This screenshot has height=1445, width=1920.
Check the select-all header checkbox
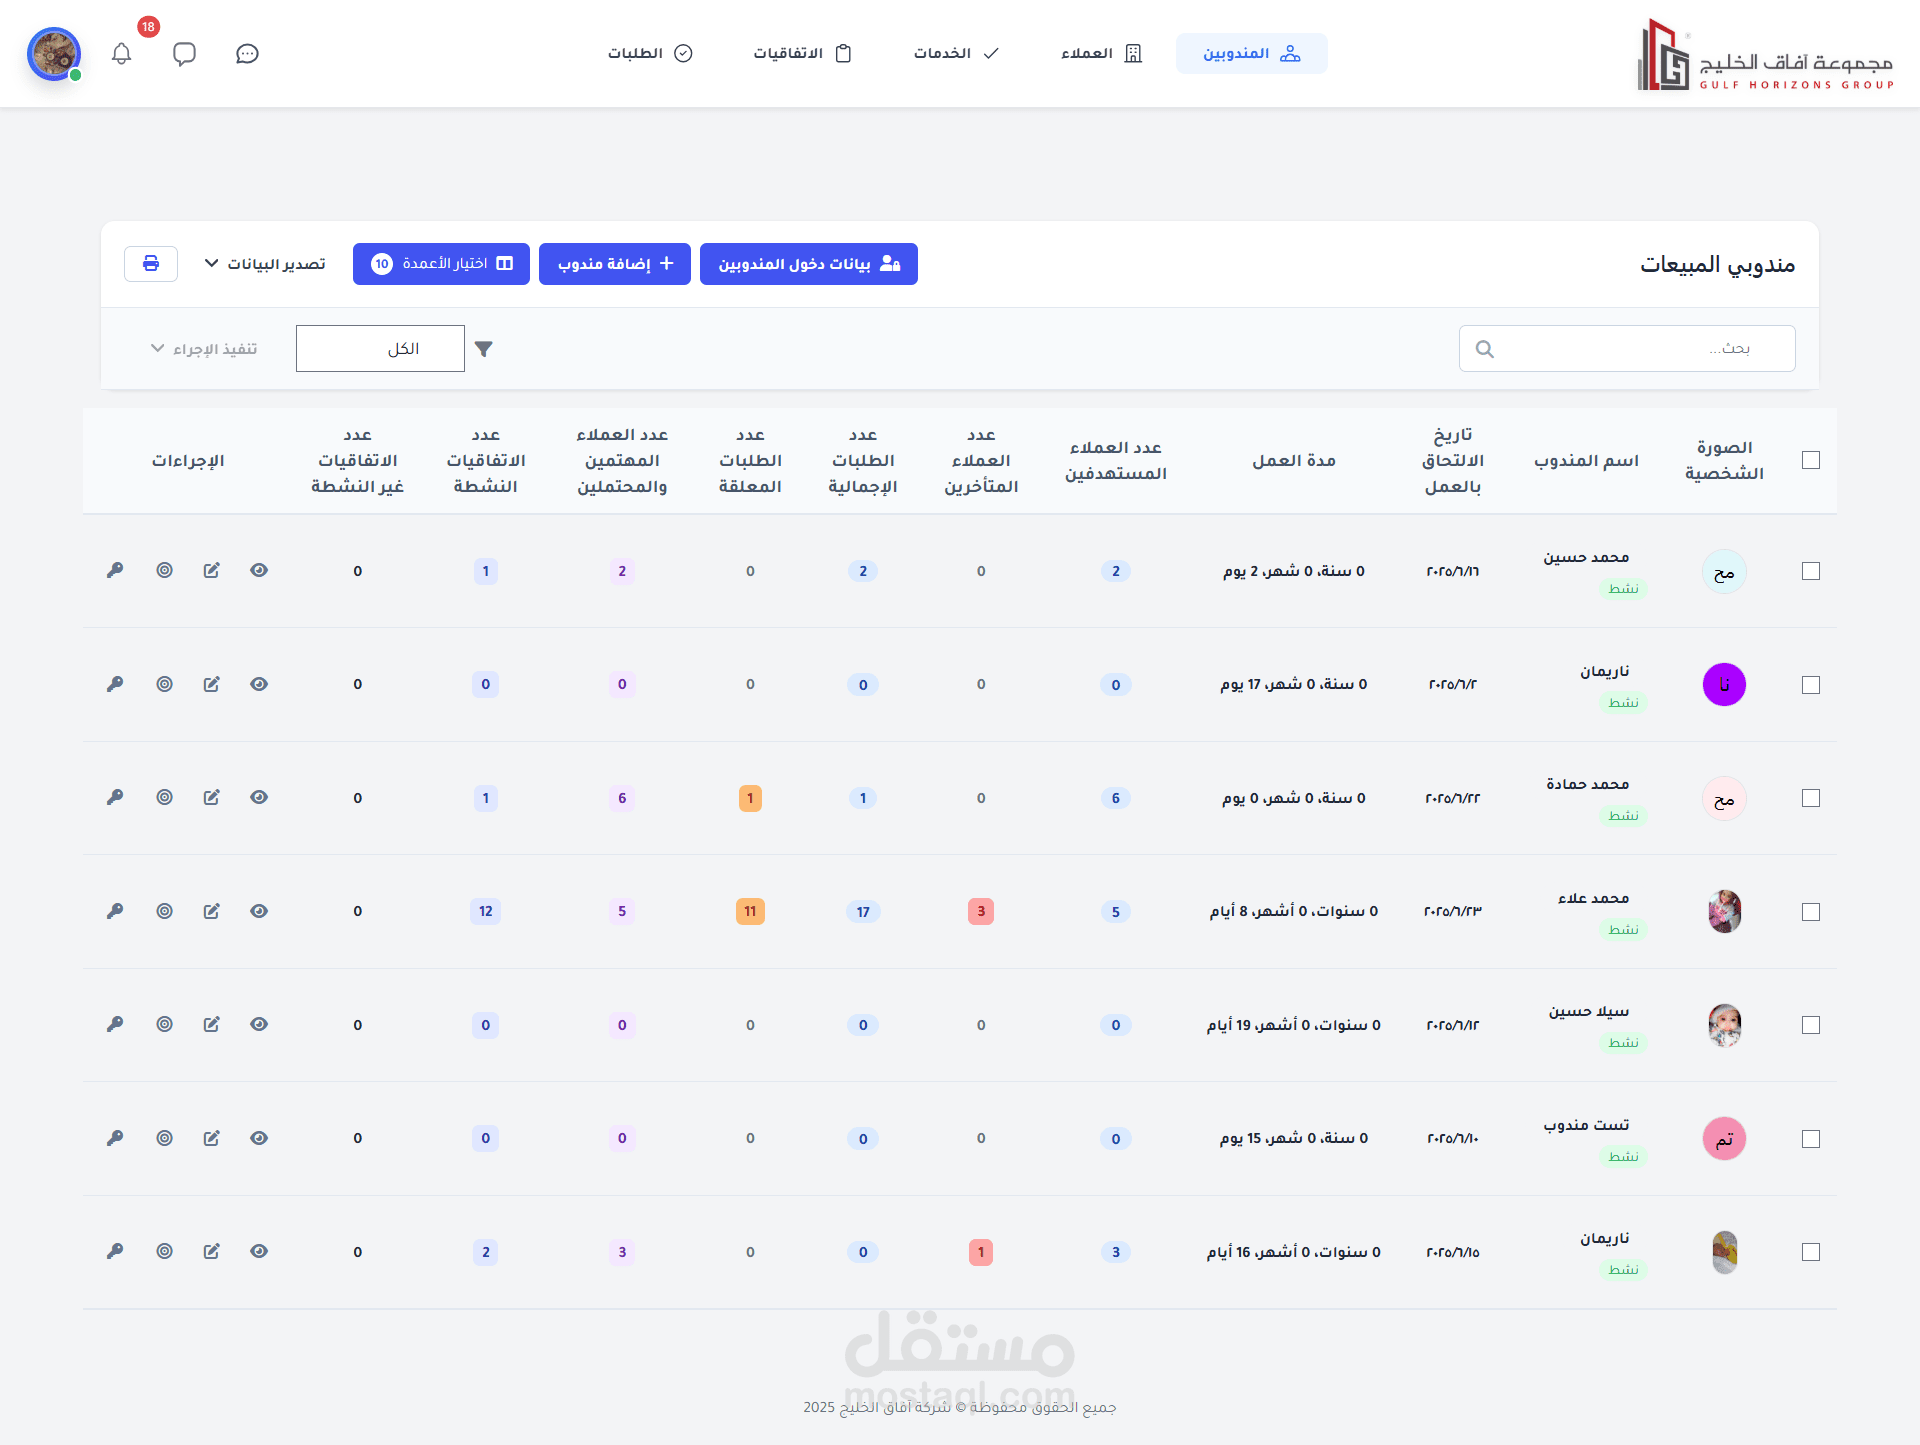click(x=1810, y=460)
